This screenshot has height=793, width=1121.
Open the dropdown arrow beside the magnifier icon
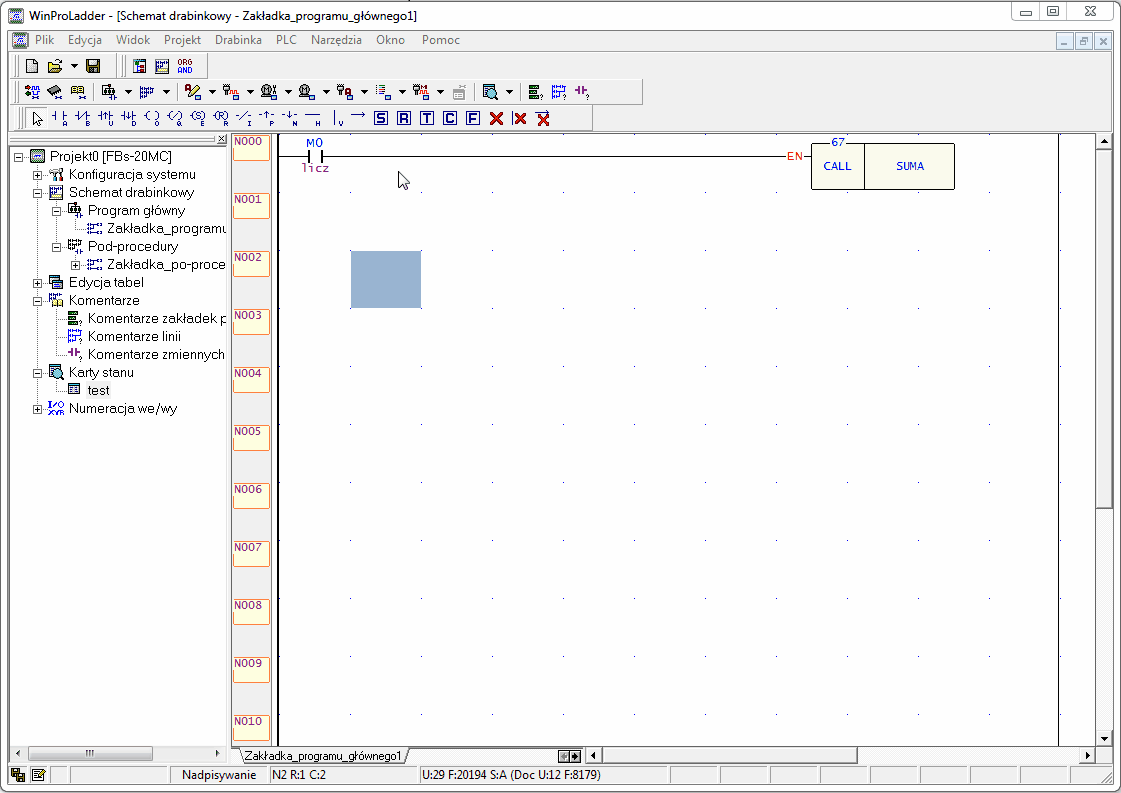click(x=509, y=92)
